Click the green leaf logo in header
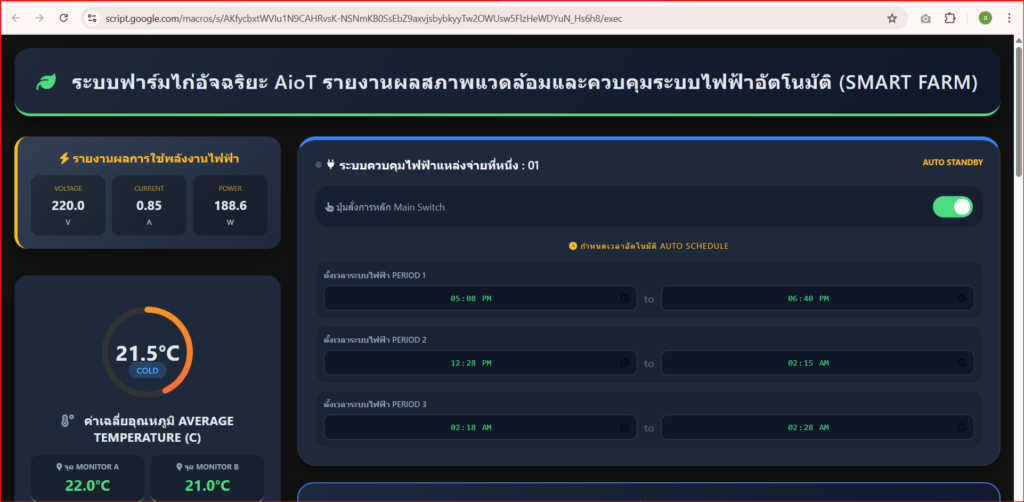Image resolution: width=1024 pixels, height=502 pixels. pyautogui.click(x=46, y=82)
